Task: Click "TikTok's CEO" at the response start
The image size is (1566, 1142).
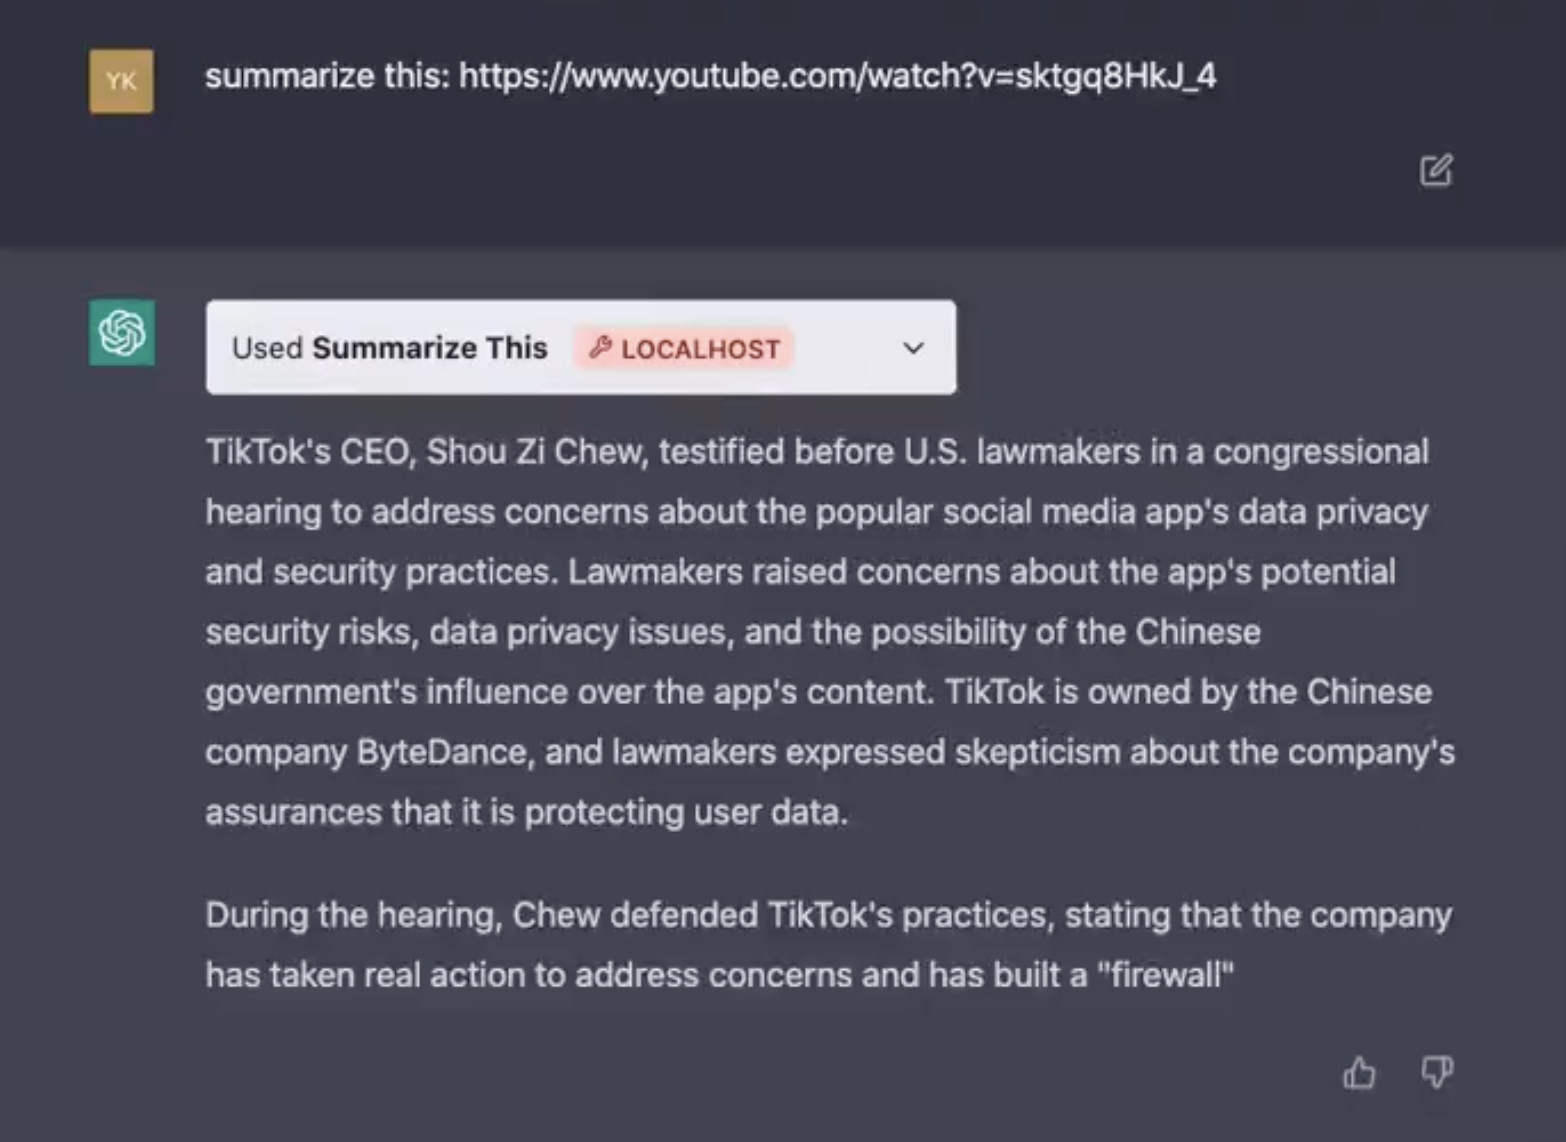Action: click(307, 452)
